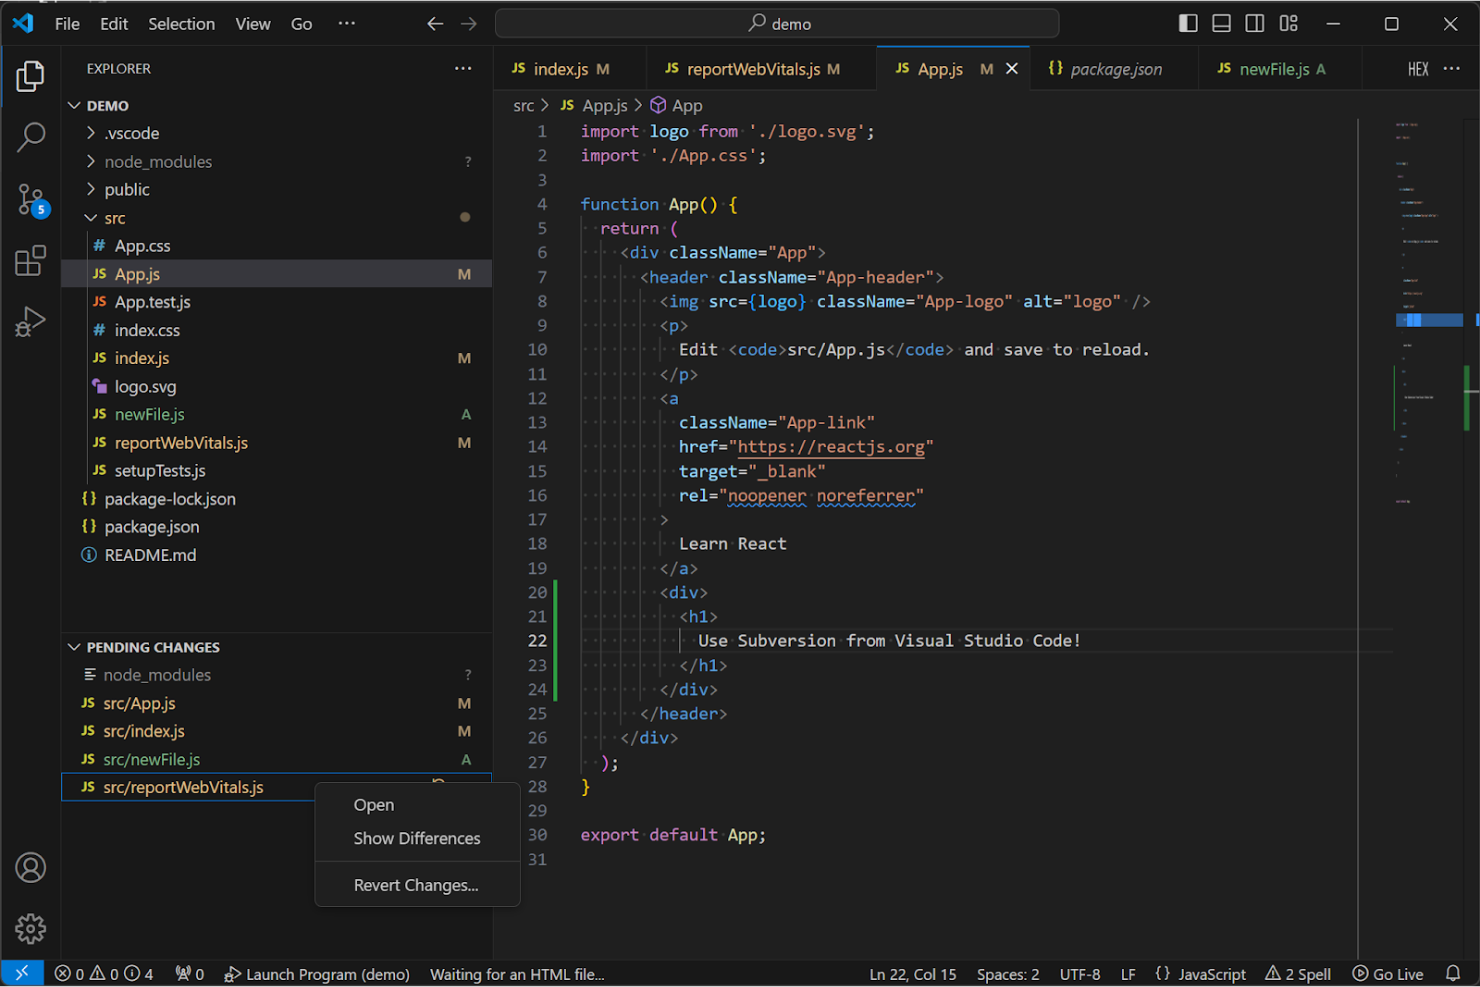
Task: Click the UTF-8 encoding indicator
Action: [x=1080, y=973]
